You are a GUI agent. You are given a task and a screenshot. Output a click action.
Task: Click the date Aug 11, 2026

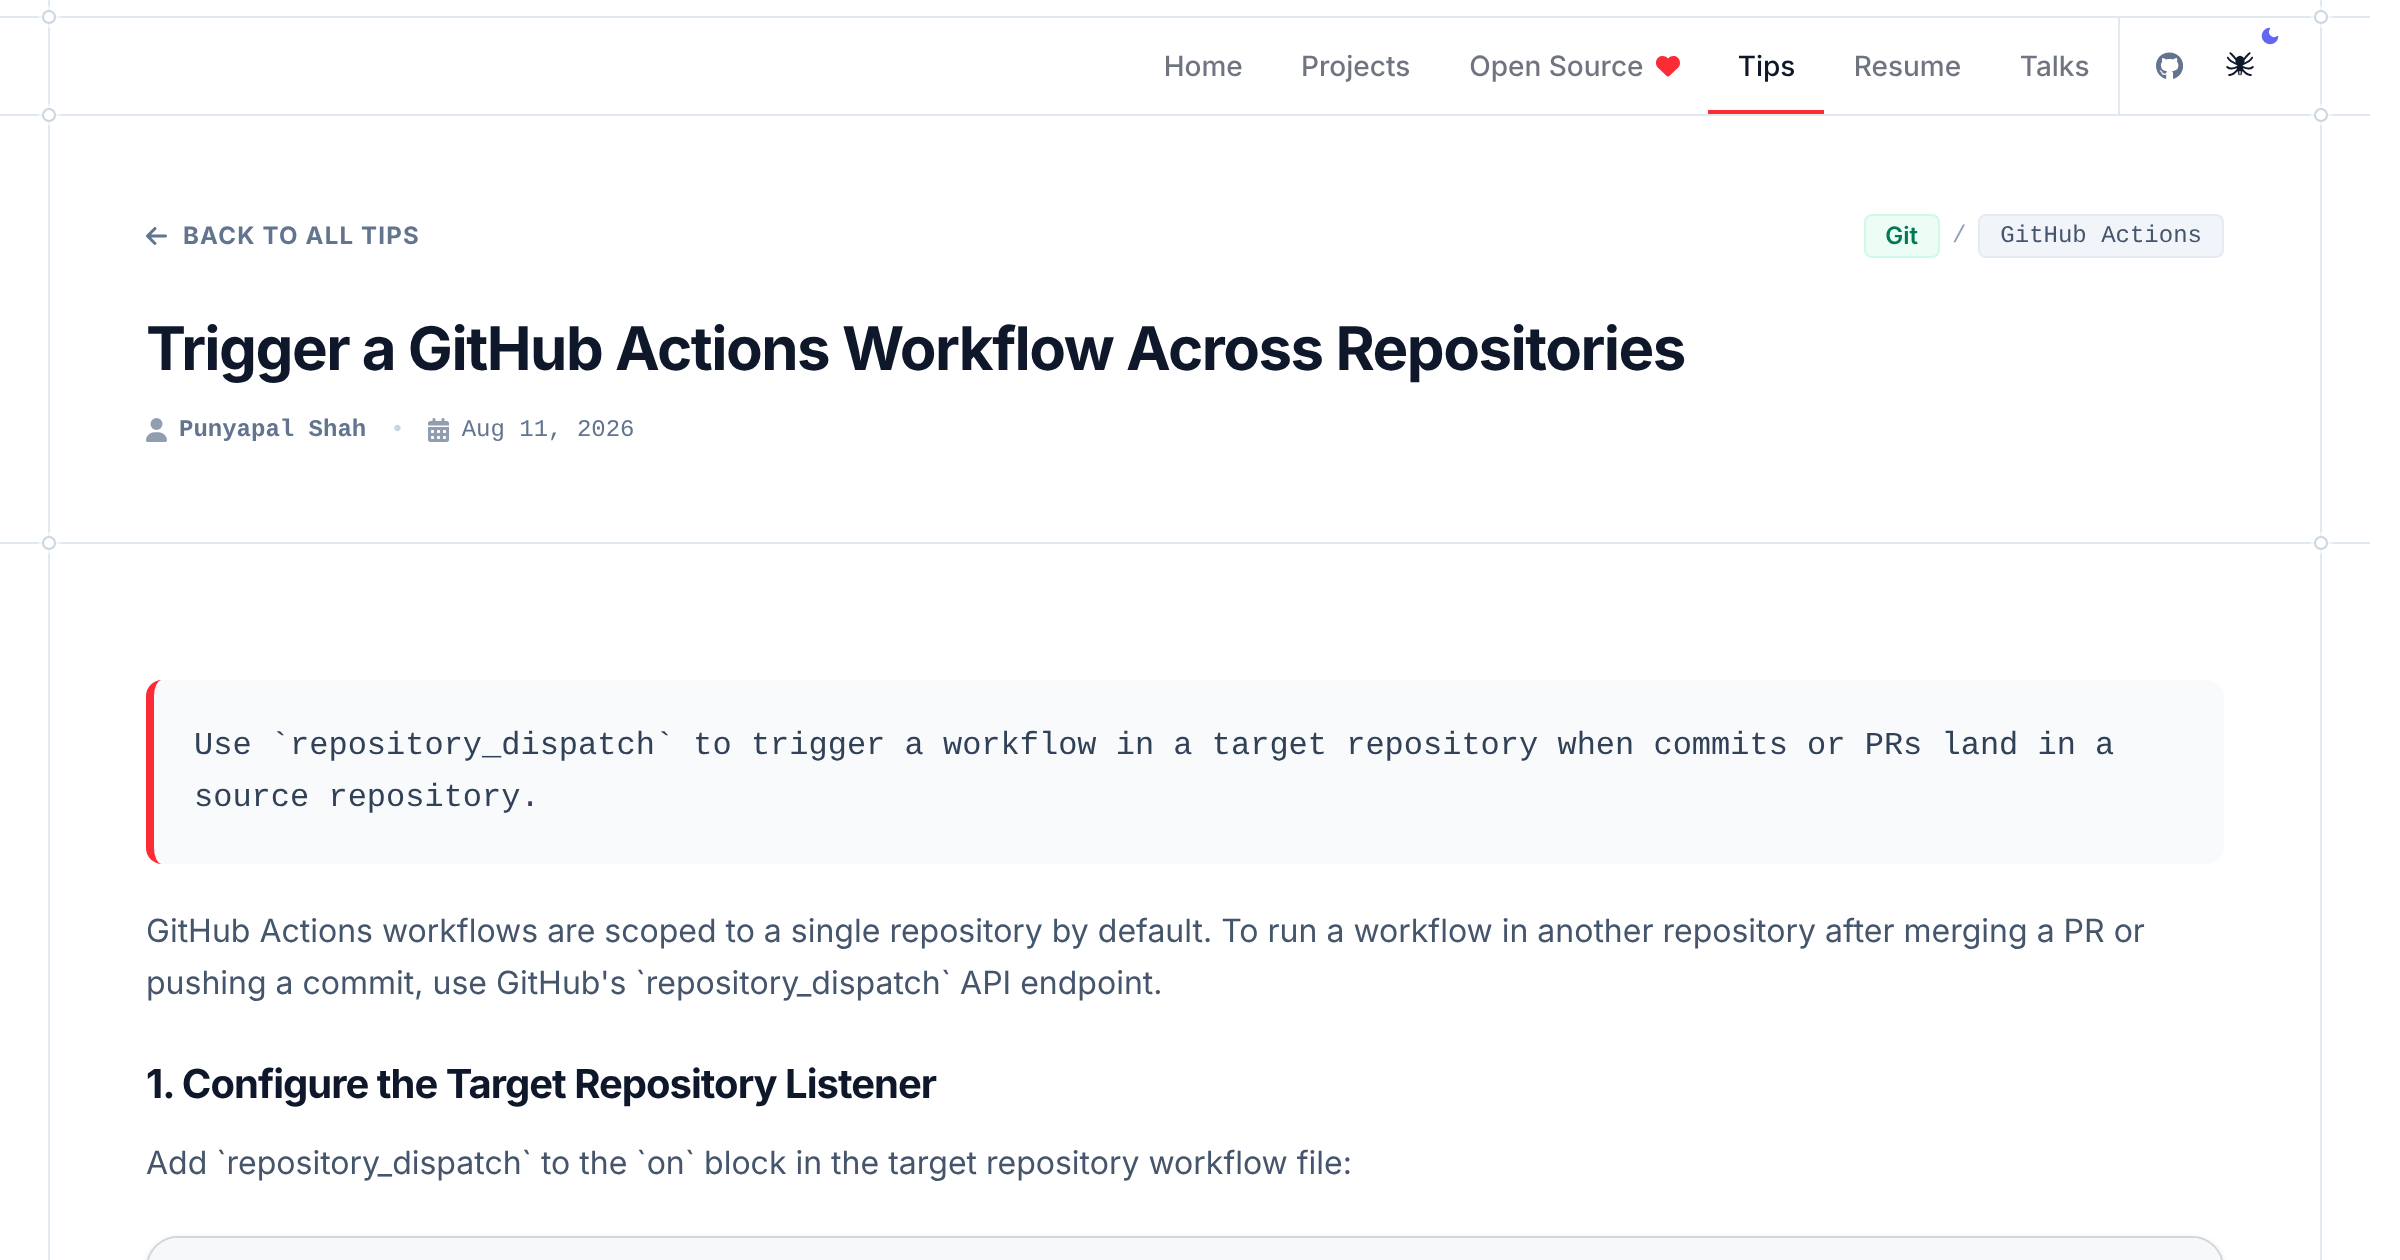[547, 429]
